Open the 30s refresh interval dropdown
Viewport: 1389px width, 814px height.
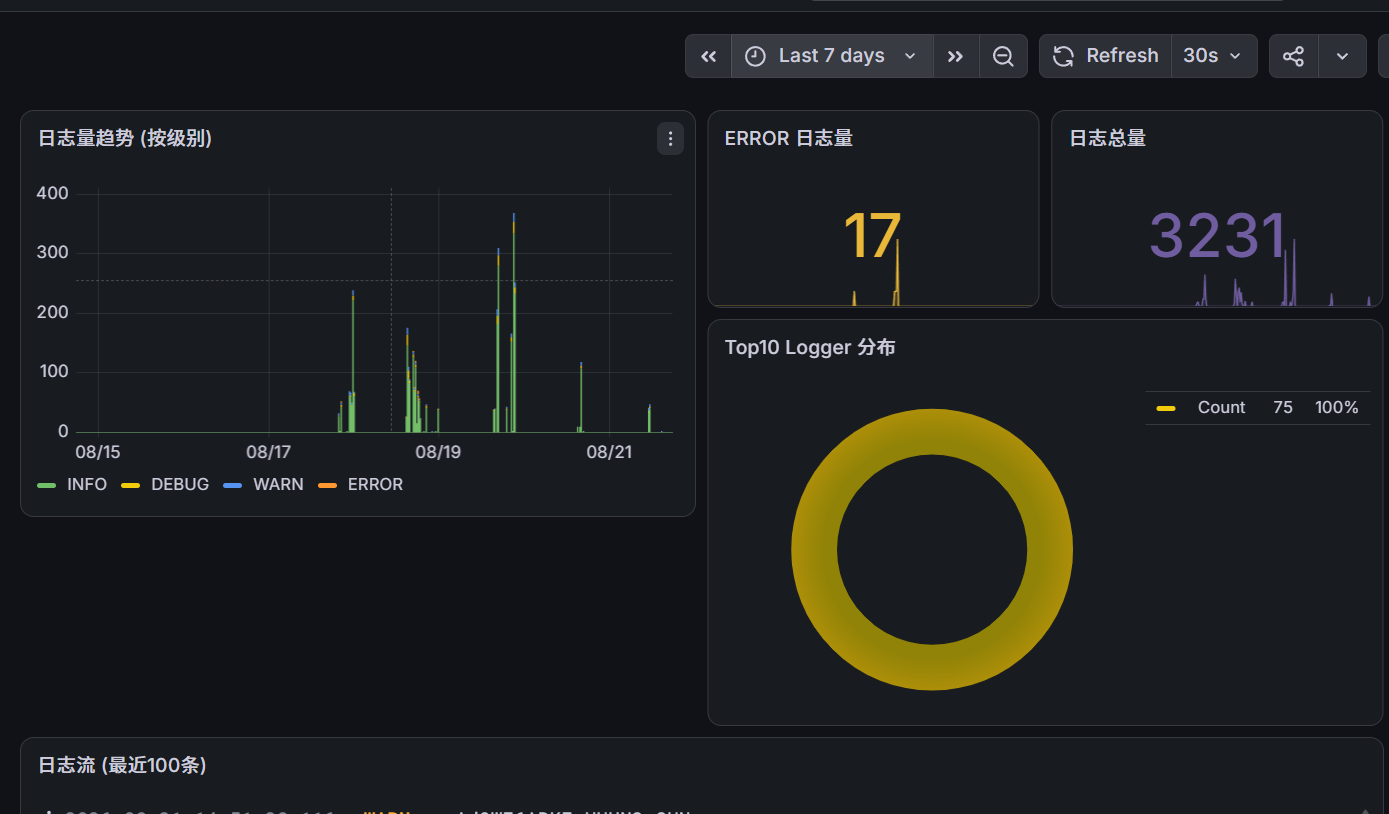pyautogui.click(x=1214, y=56)
